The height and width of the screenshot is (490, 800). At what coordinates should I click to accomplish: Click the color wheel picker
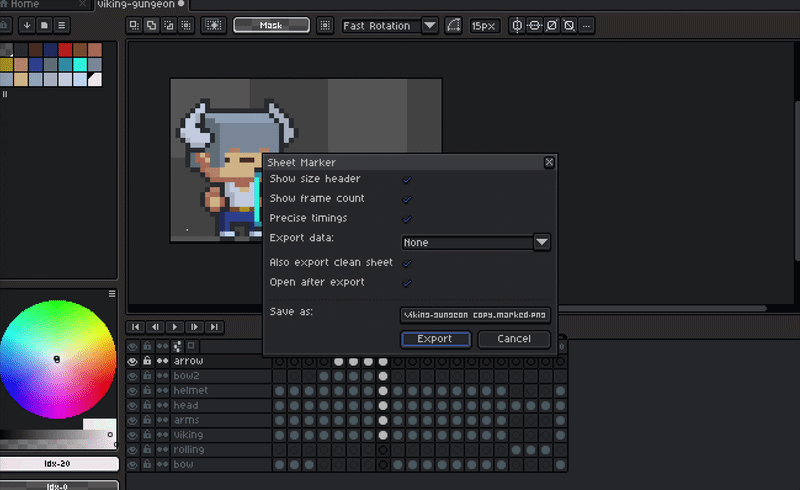pyautogui.click(x=58, y=359)
